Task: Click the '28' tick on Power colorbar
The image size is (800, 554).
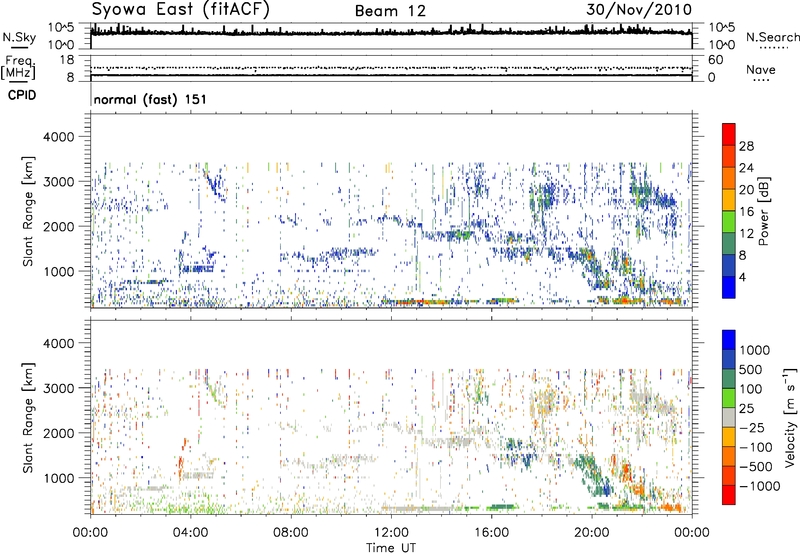Action: point(746,146)
